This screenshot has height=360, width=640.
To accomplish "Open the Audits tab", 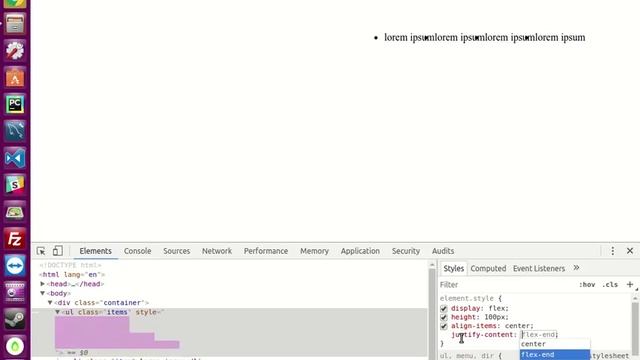I will click(443, 251).
